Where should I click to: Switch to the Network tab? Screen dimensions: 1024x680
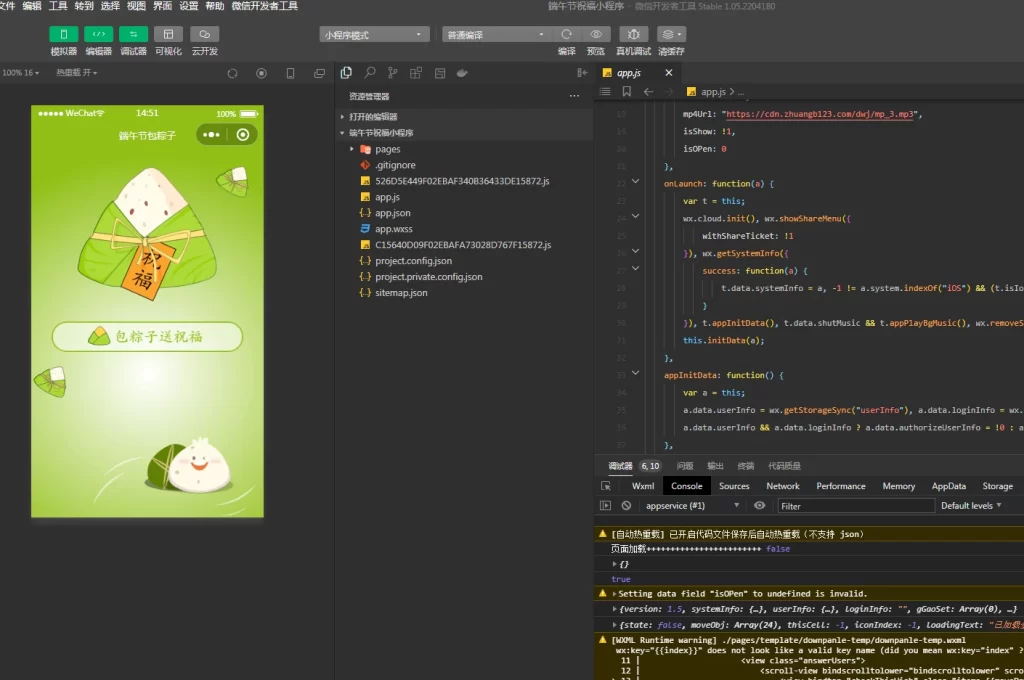782,486
